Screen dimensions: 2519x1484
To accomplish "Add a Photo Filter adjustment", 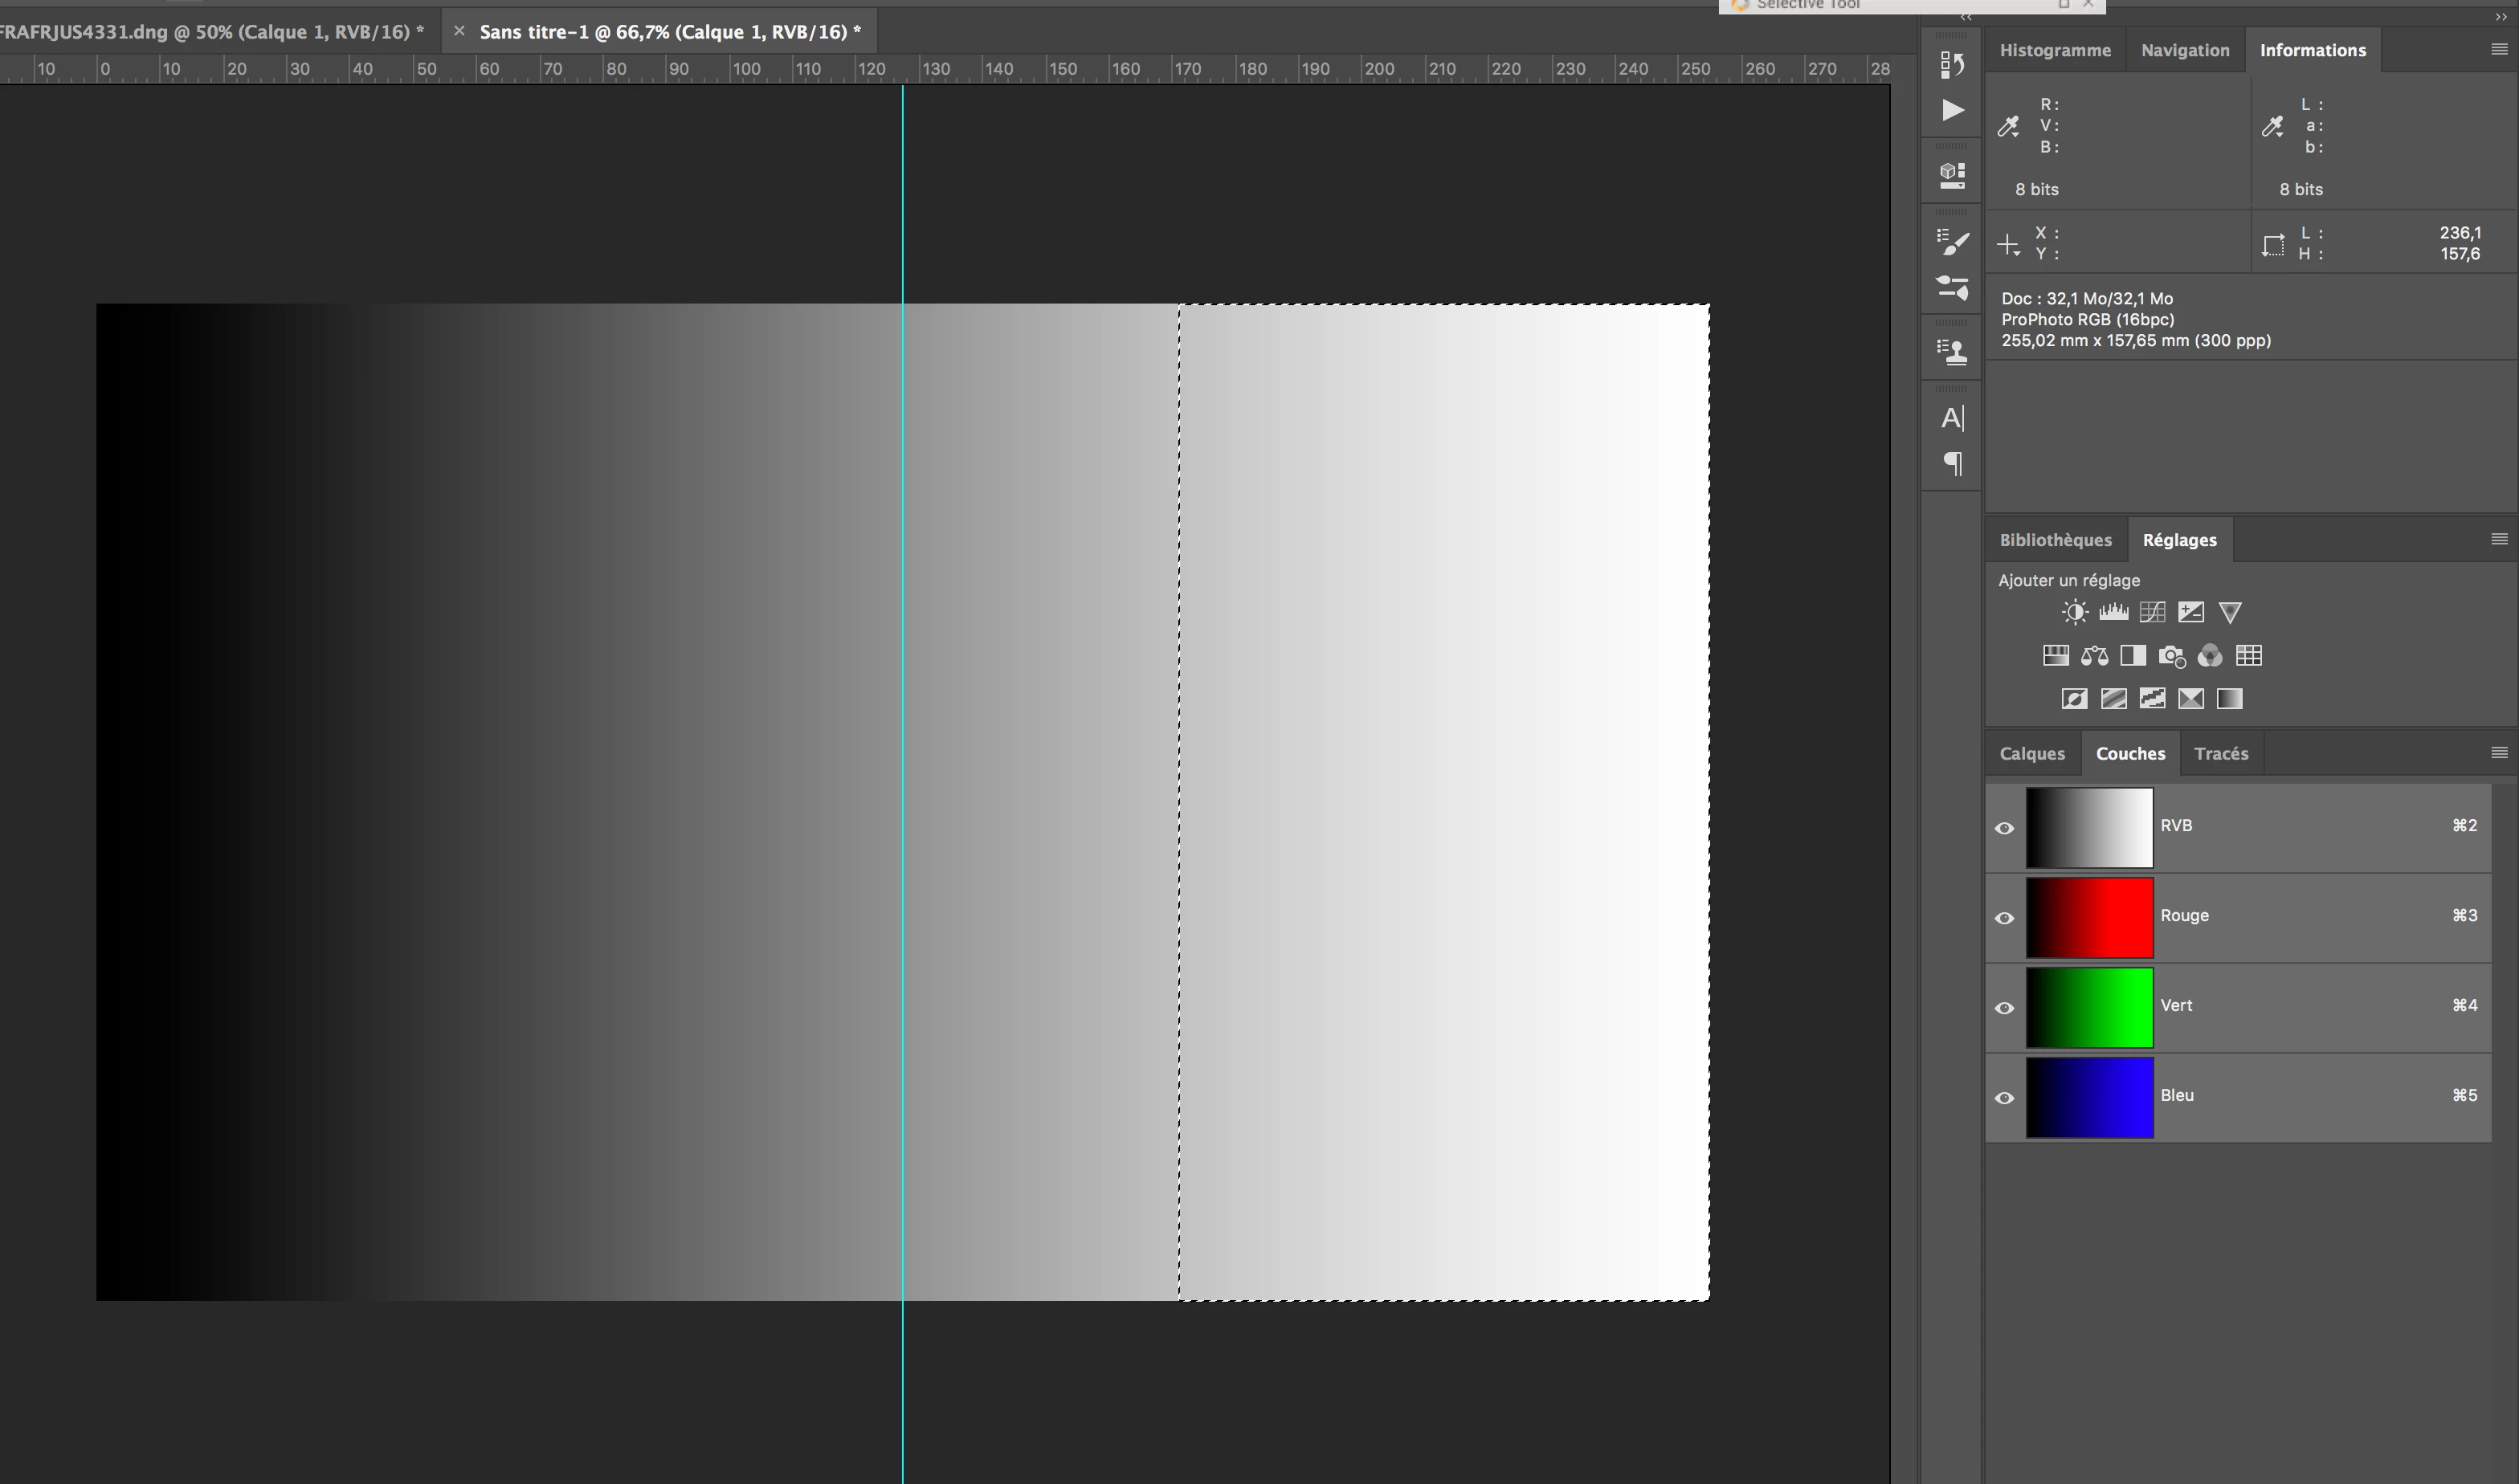I will [x=2171, y=656].
